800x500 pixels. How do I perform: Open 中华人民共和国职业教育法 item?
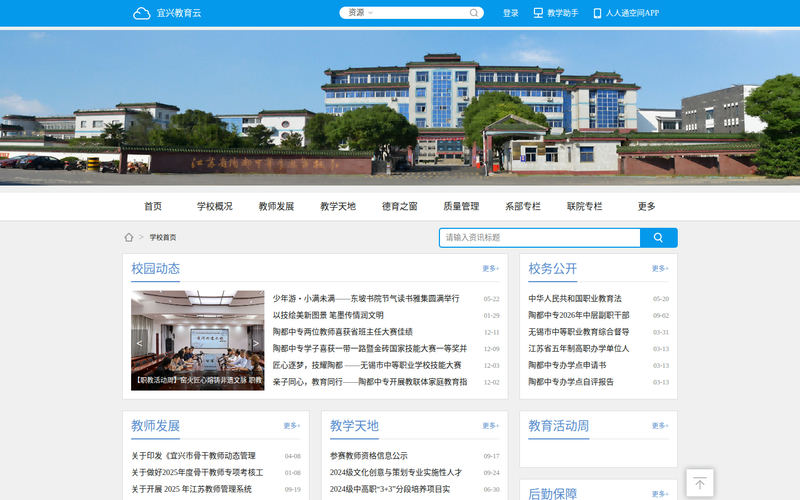click(575, 298)
